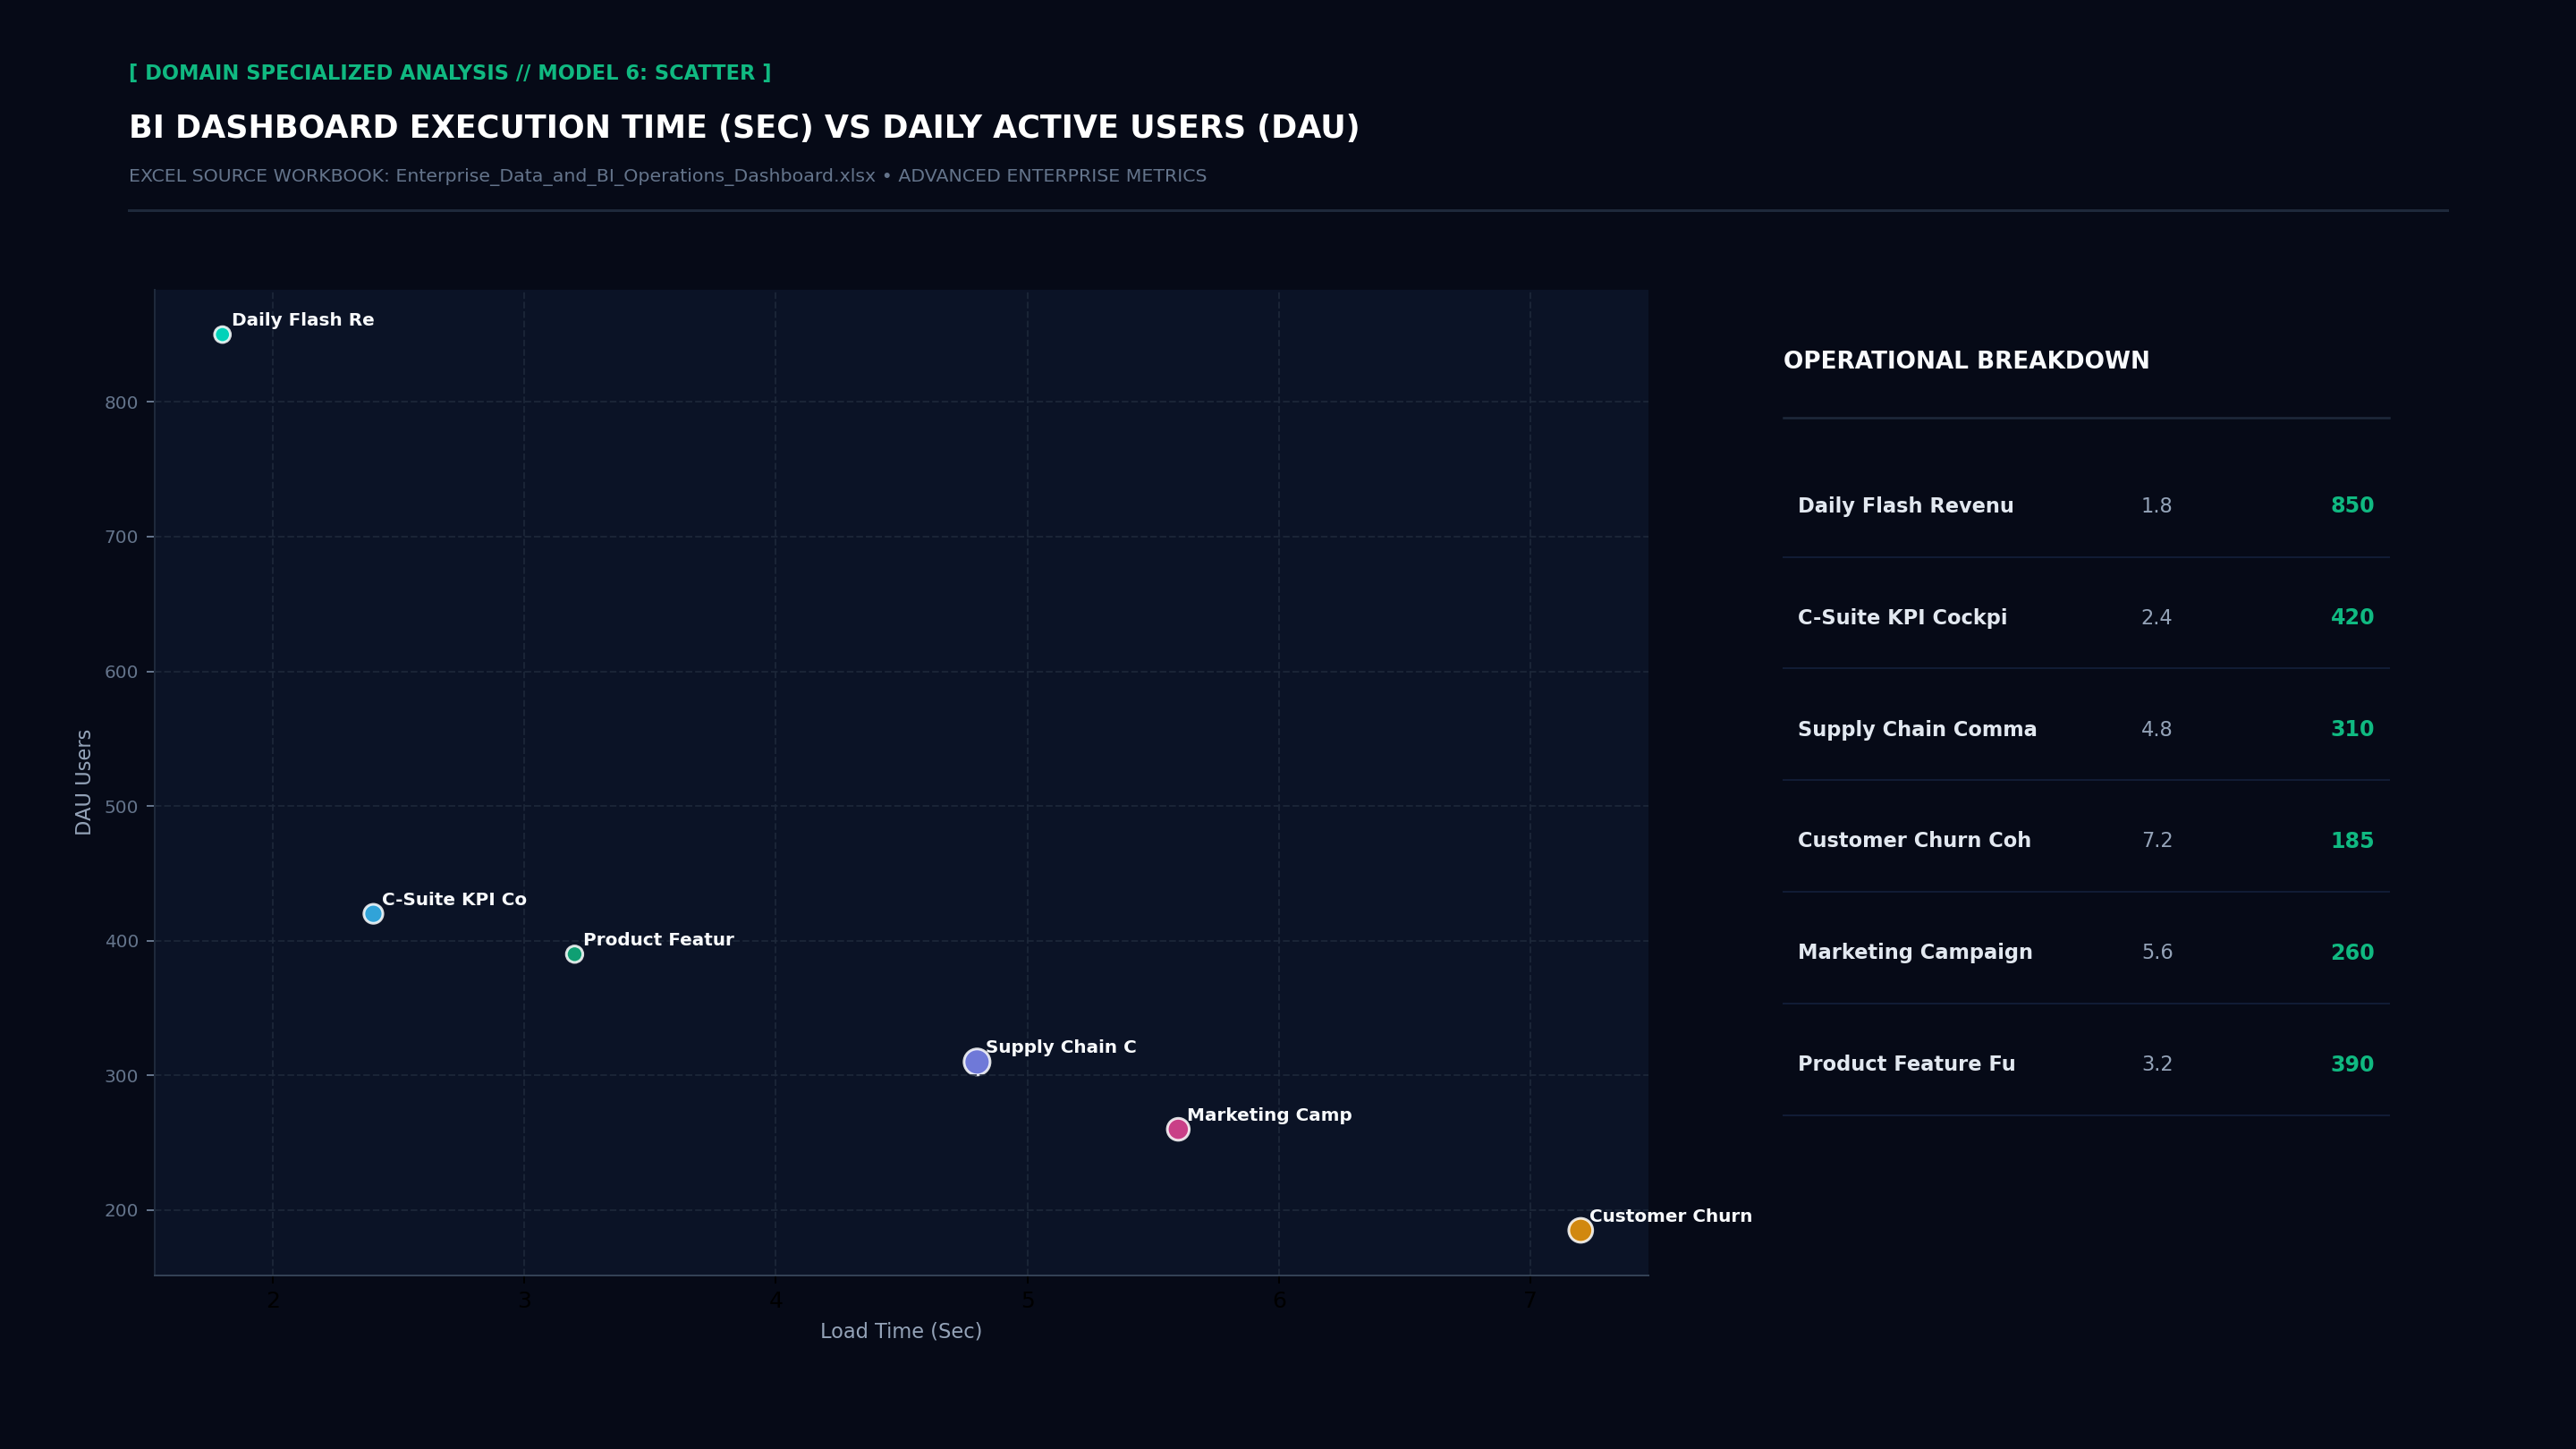Screen dimensions: 2576x1449
Task: Click the 1.8 load time value
Action: [x=2156, y=506]
